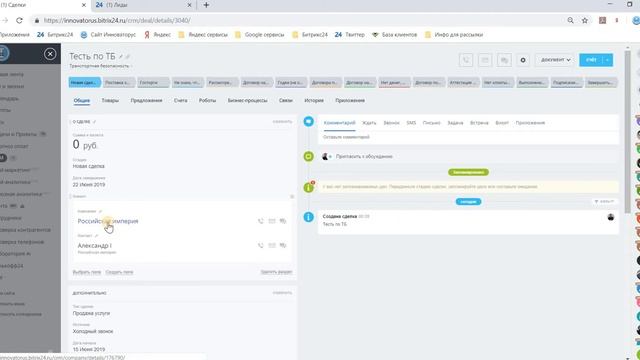Switch to the Товары tab
The height and width of the screenshot is (360, 640).
tap(110, 100)
